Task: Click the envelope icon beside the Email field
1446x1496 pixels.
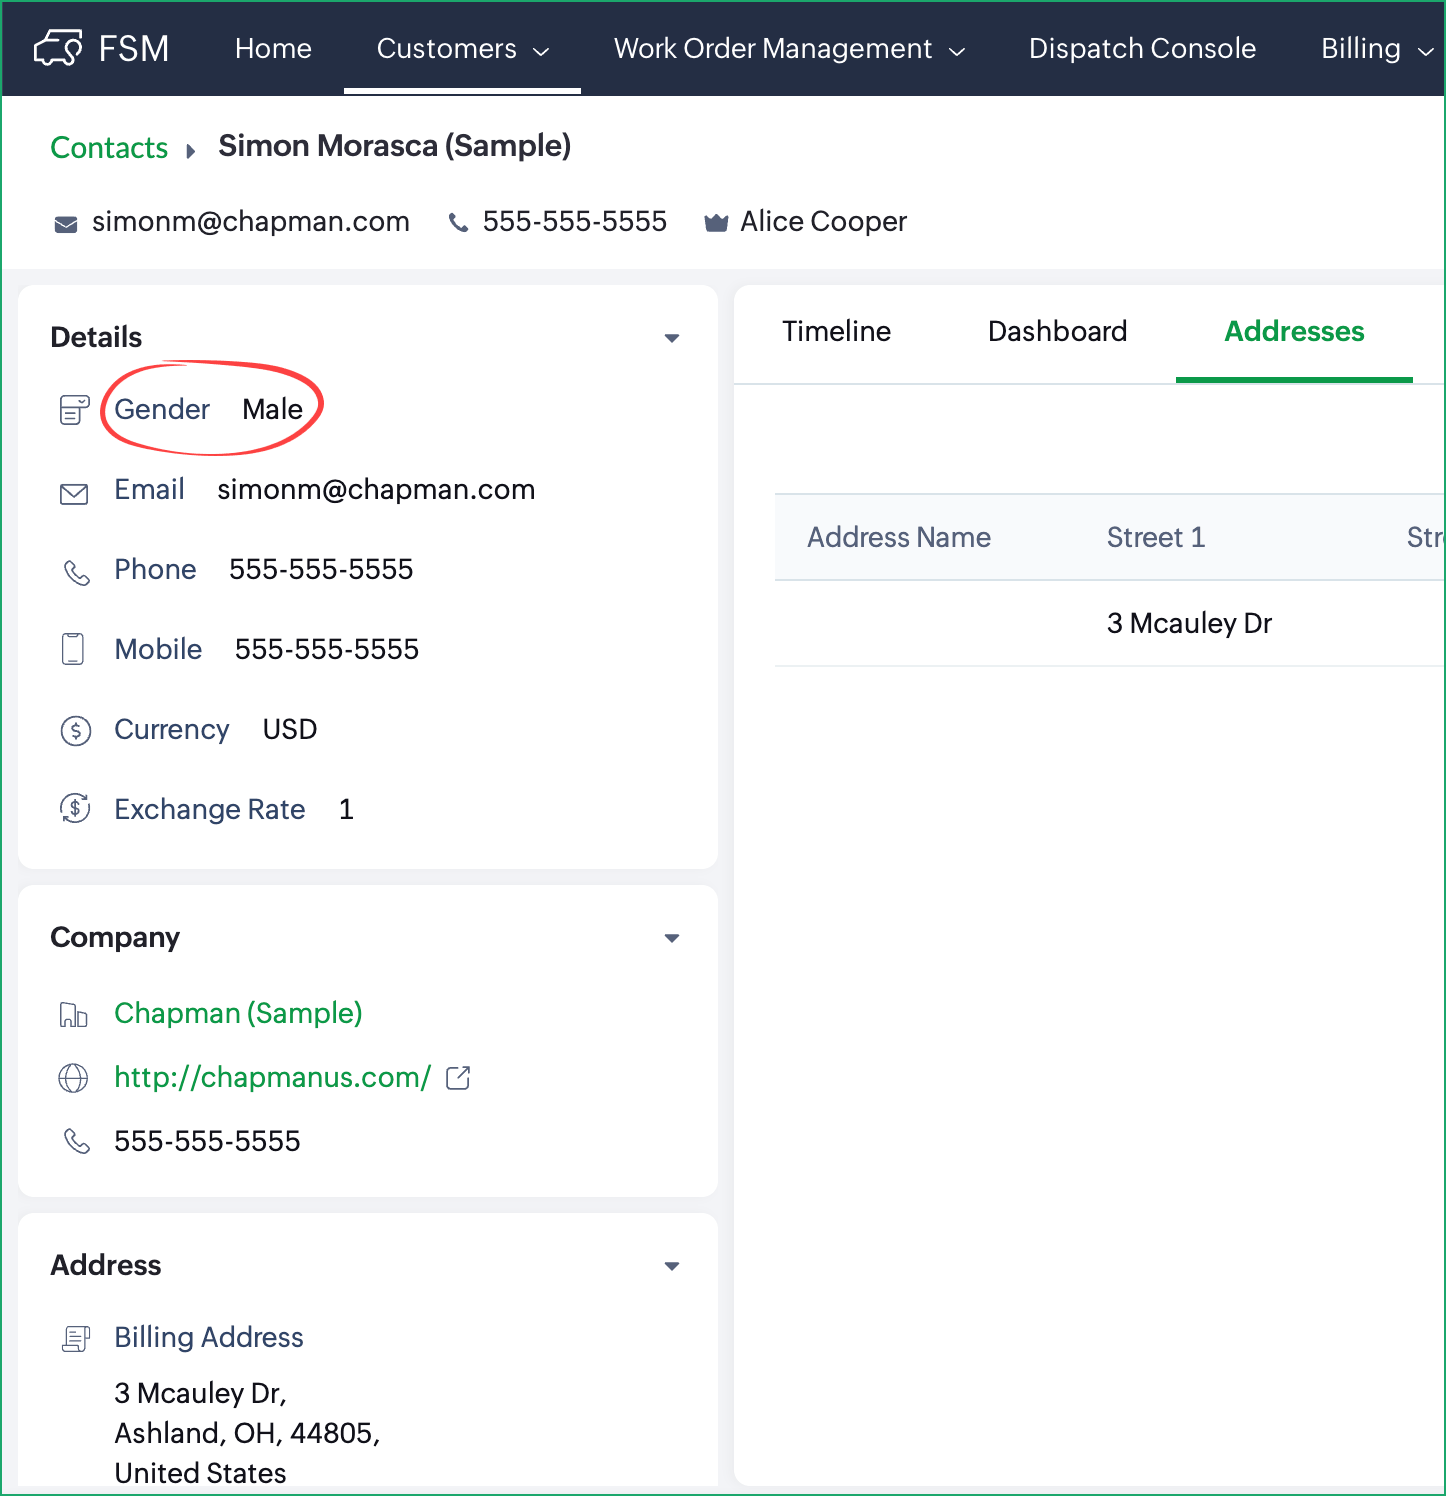Action: tap(74, 493)
